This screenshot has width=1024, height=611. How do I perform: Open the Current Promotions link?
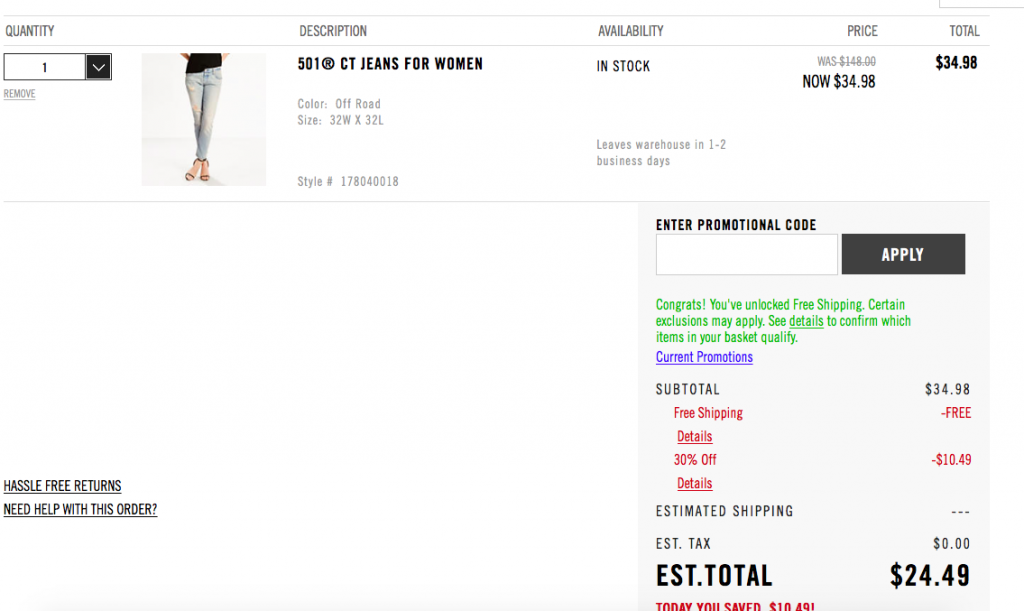704,357
